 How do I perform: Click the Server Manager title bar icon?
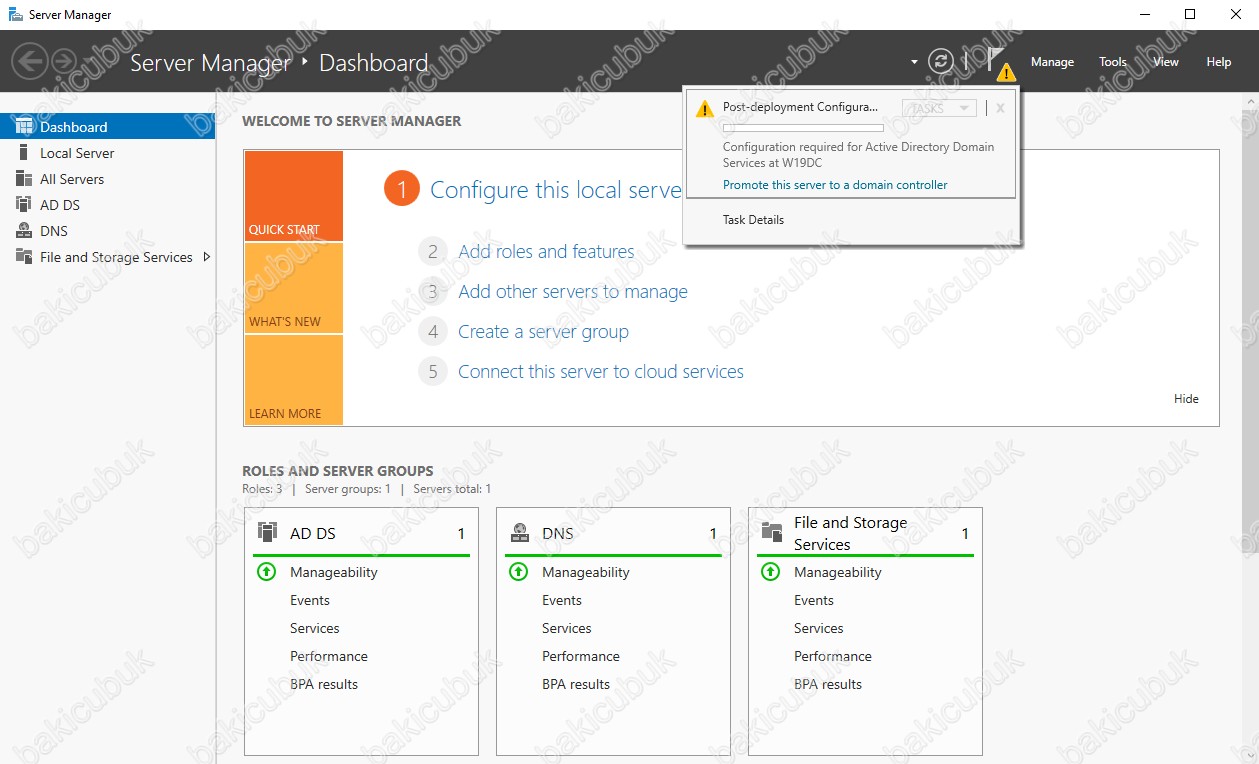16,15
